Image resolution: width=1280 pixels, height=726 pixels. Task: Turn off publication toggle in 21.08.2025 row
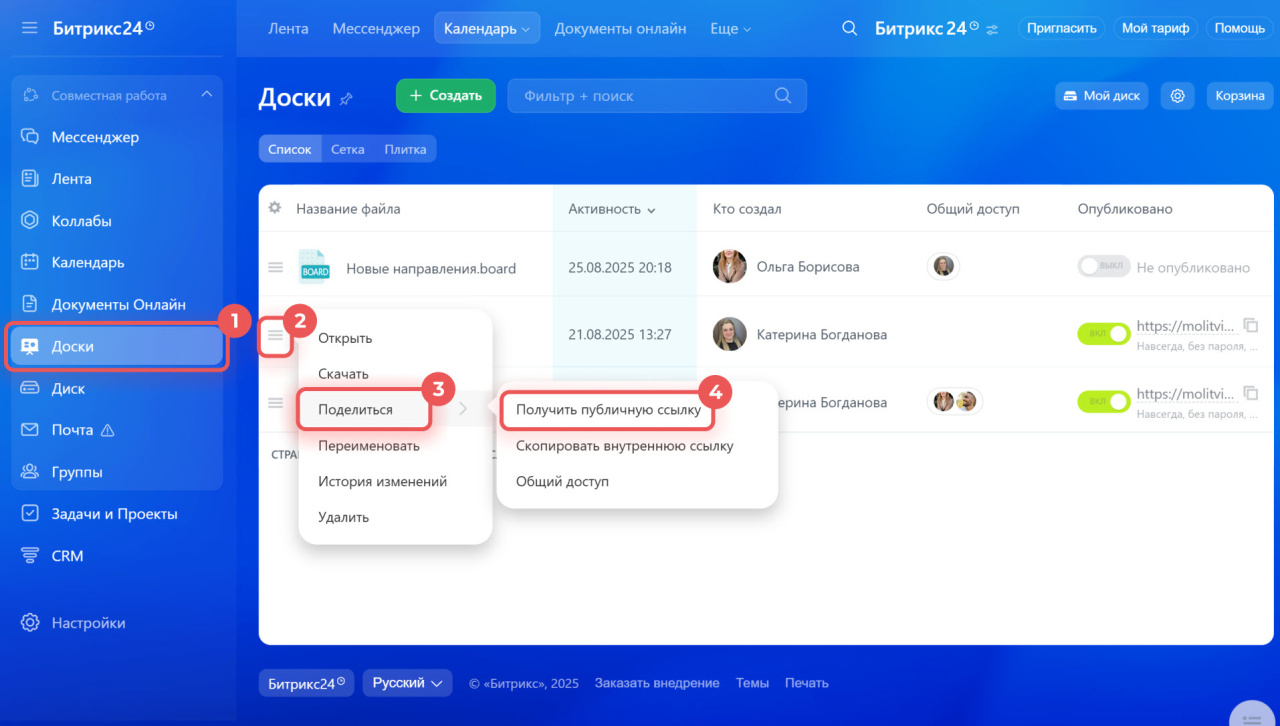(x=1103, y=334)
